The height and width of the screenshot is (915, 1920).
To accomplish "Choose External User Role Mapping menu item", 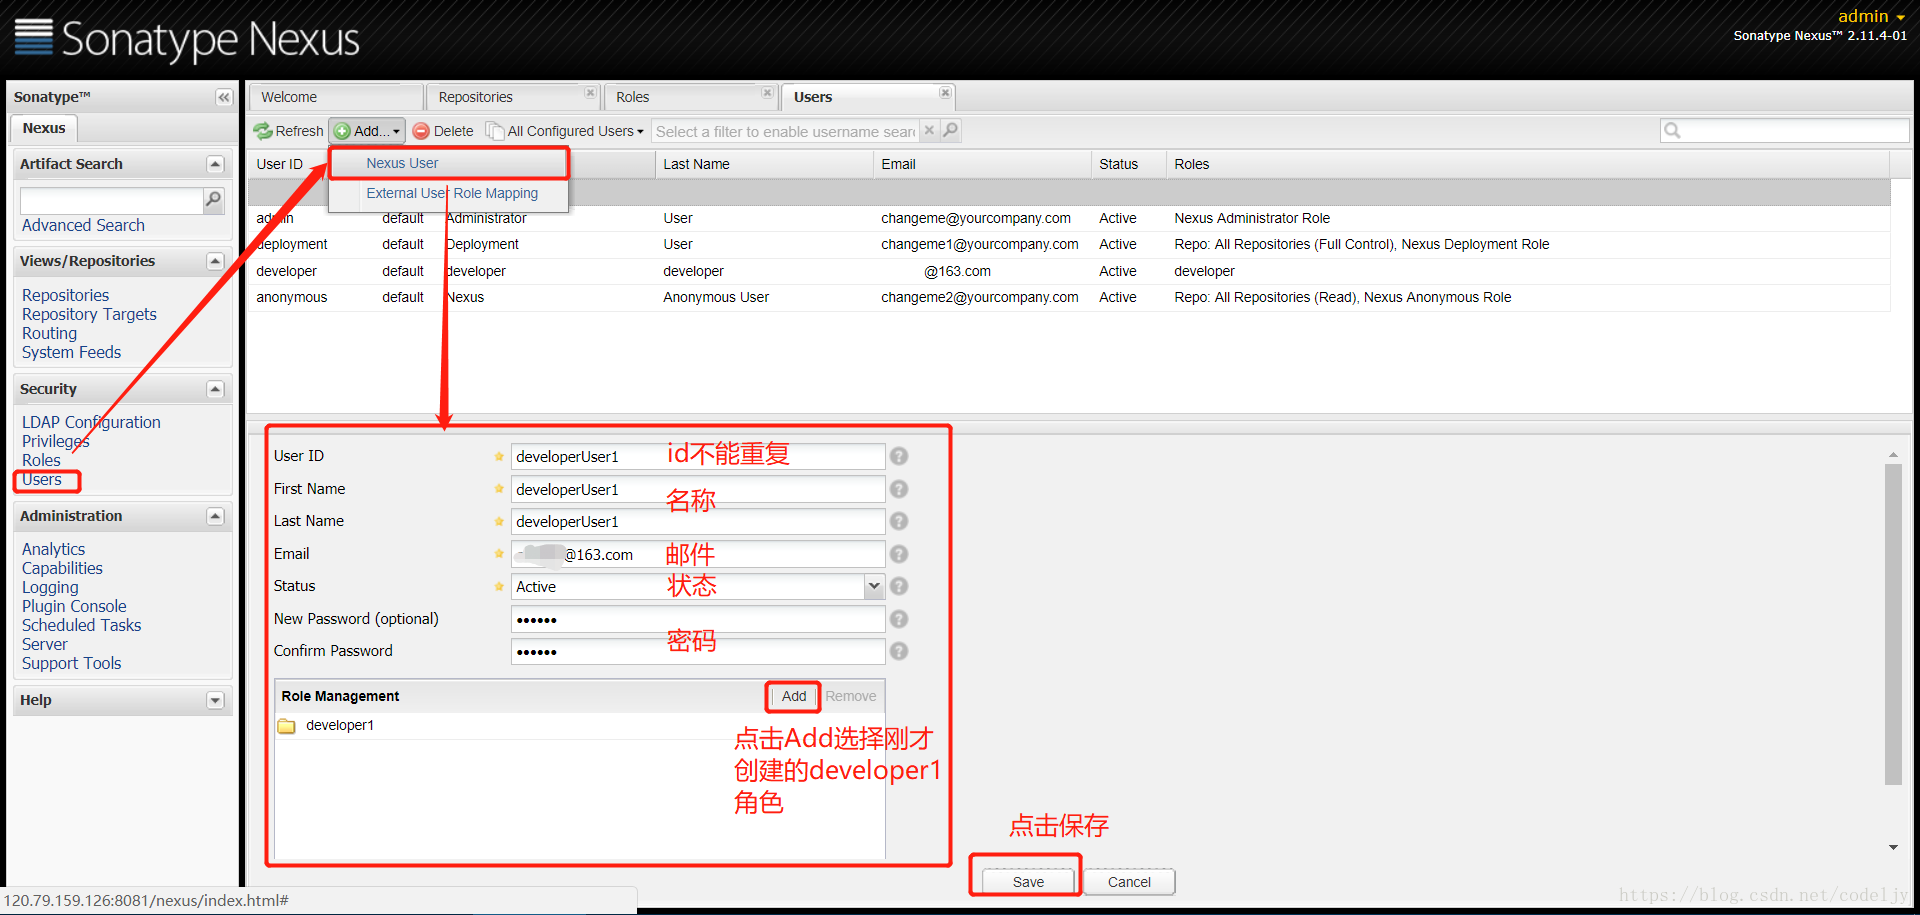I will click(449, 193).
